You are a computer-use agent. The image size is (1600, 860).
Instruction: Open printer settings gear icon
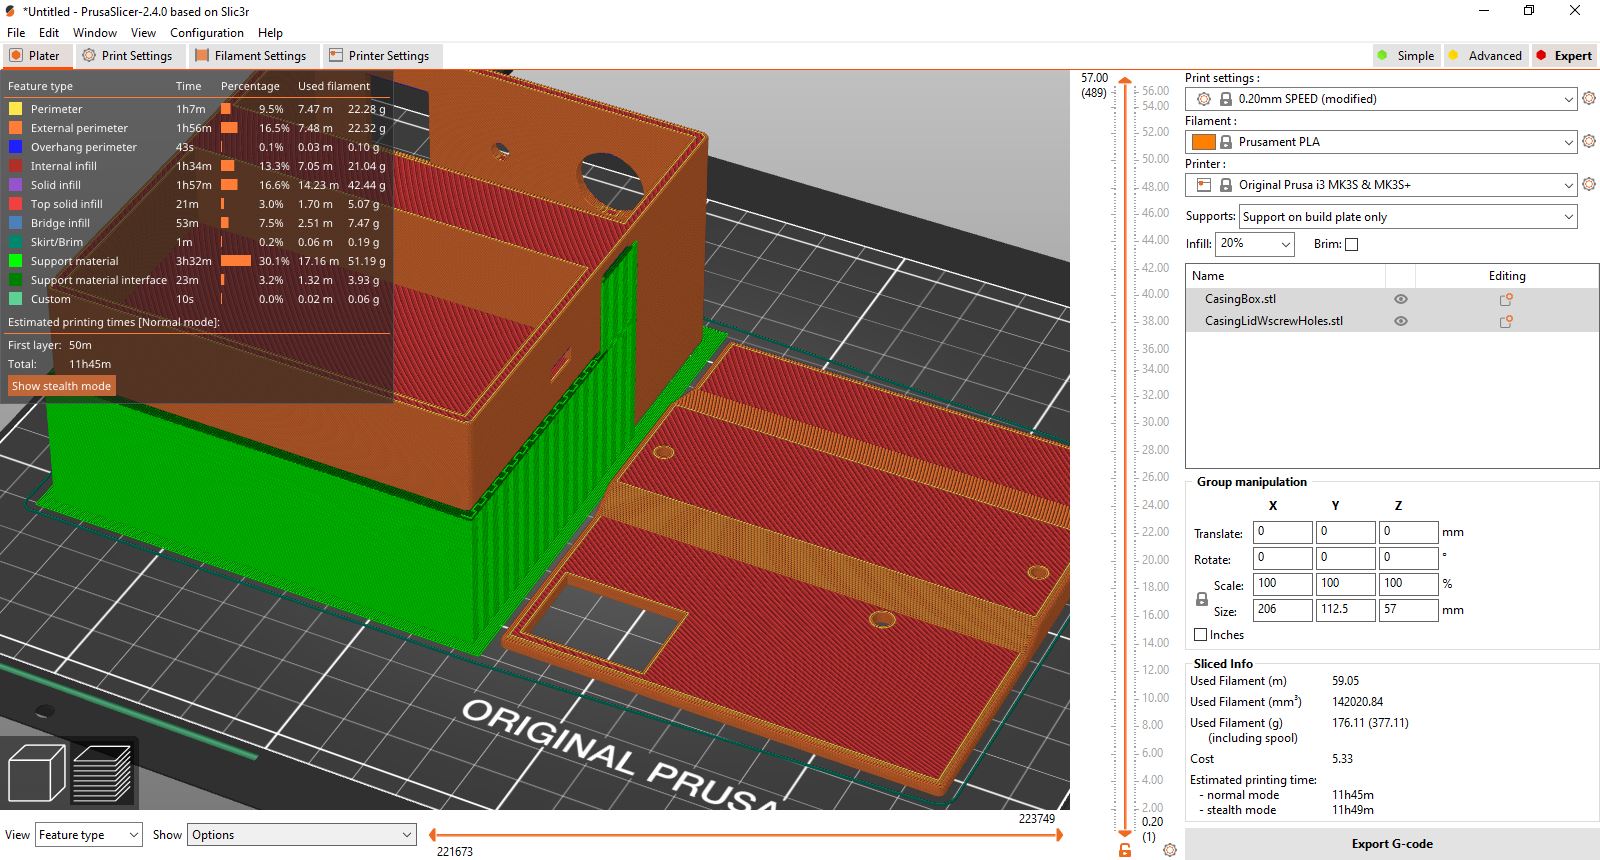[1589, 184]
